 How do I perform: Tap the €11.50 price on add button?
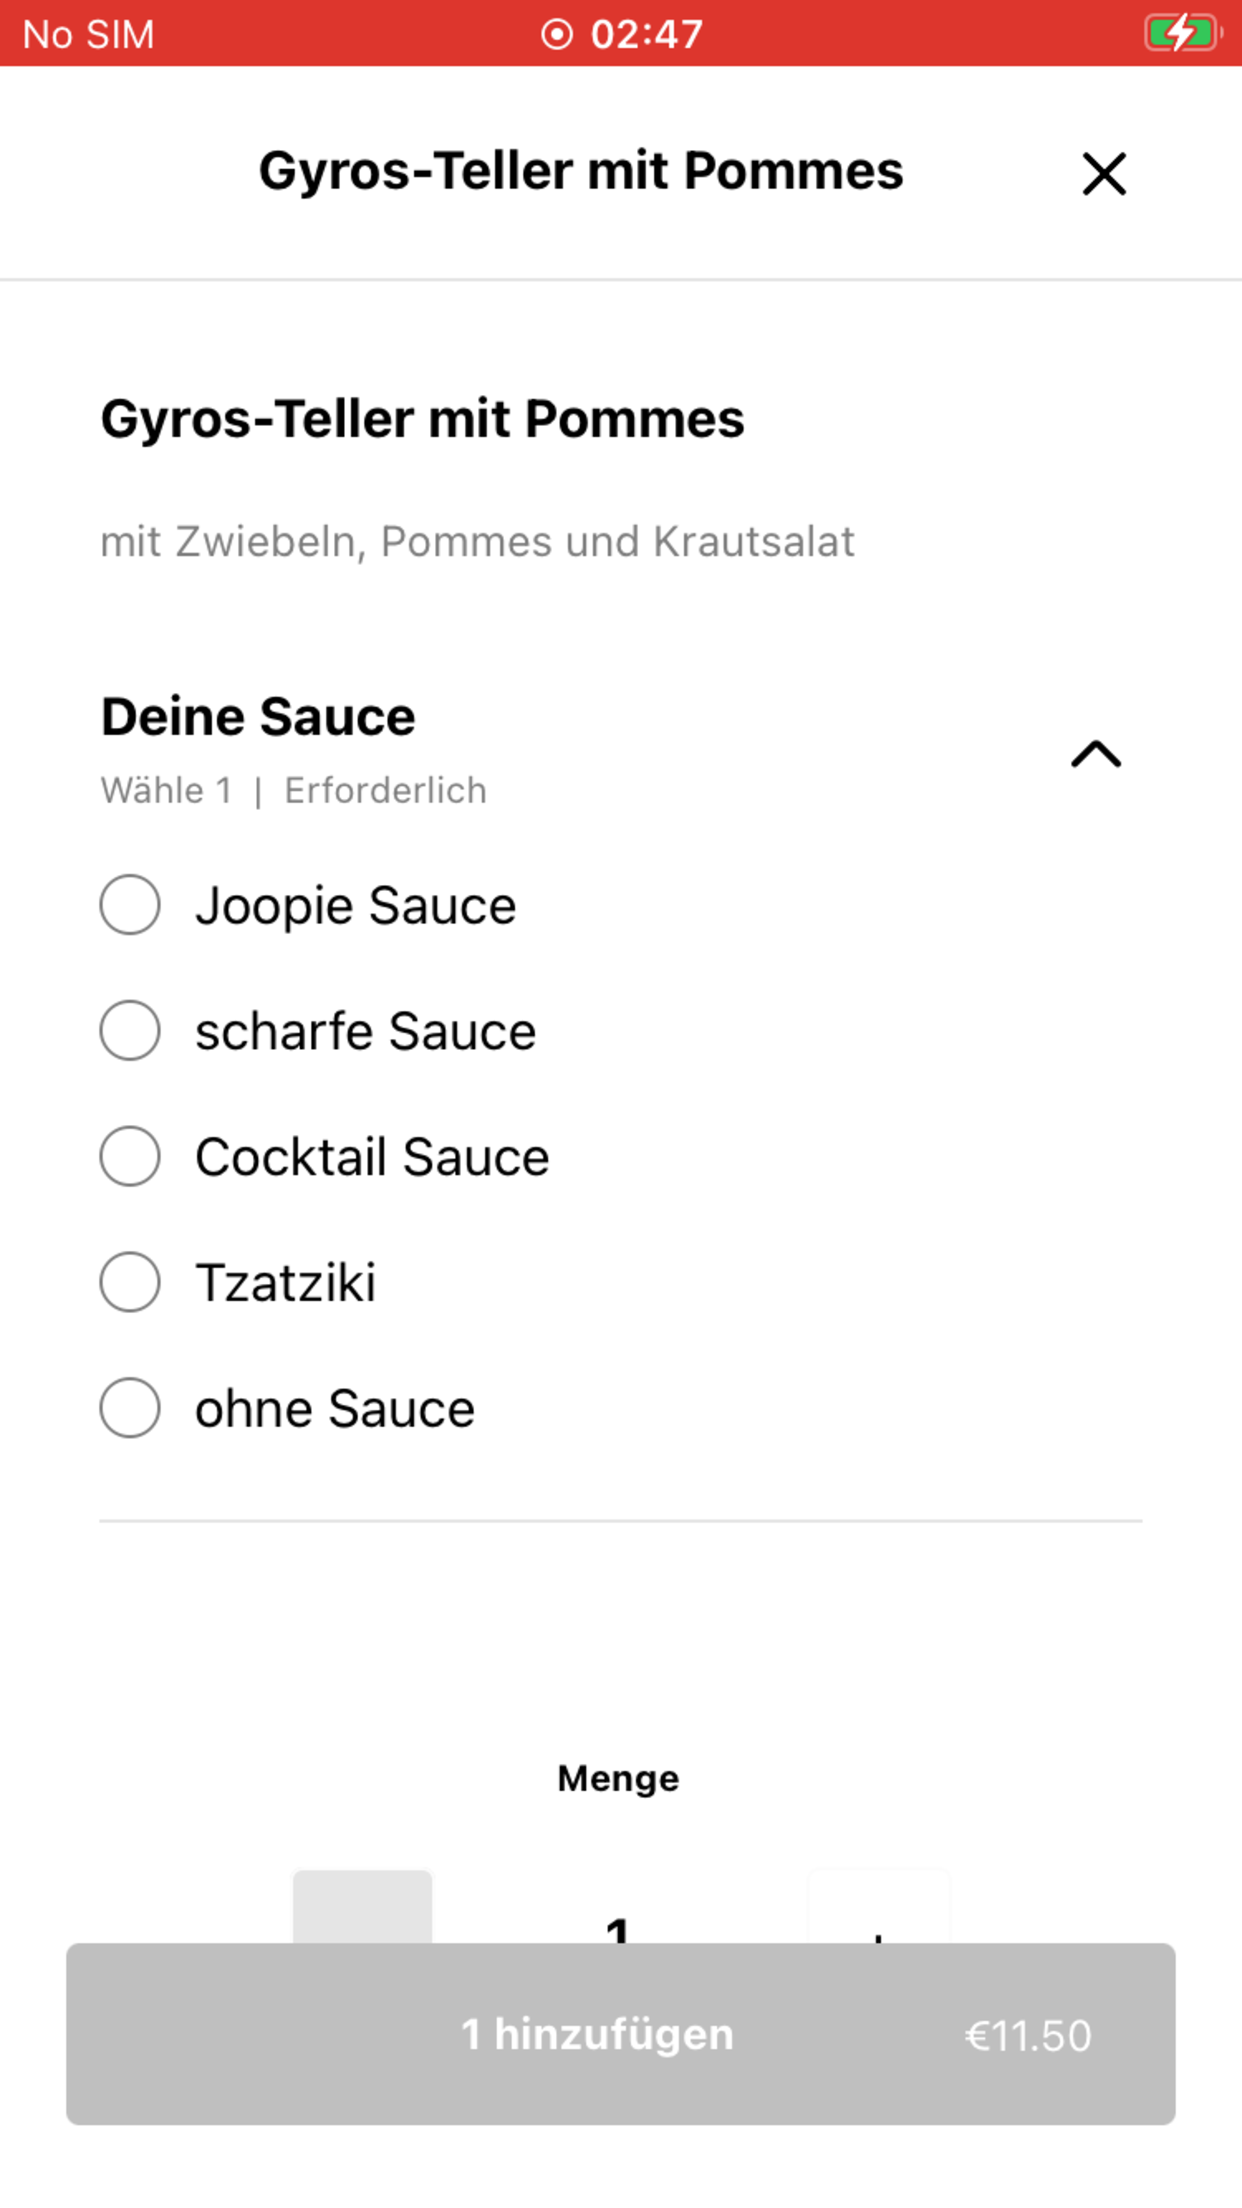click(1028, 2036)
